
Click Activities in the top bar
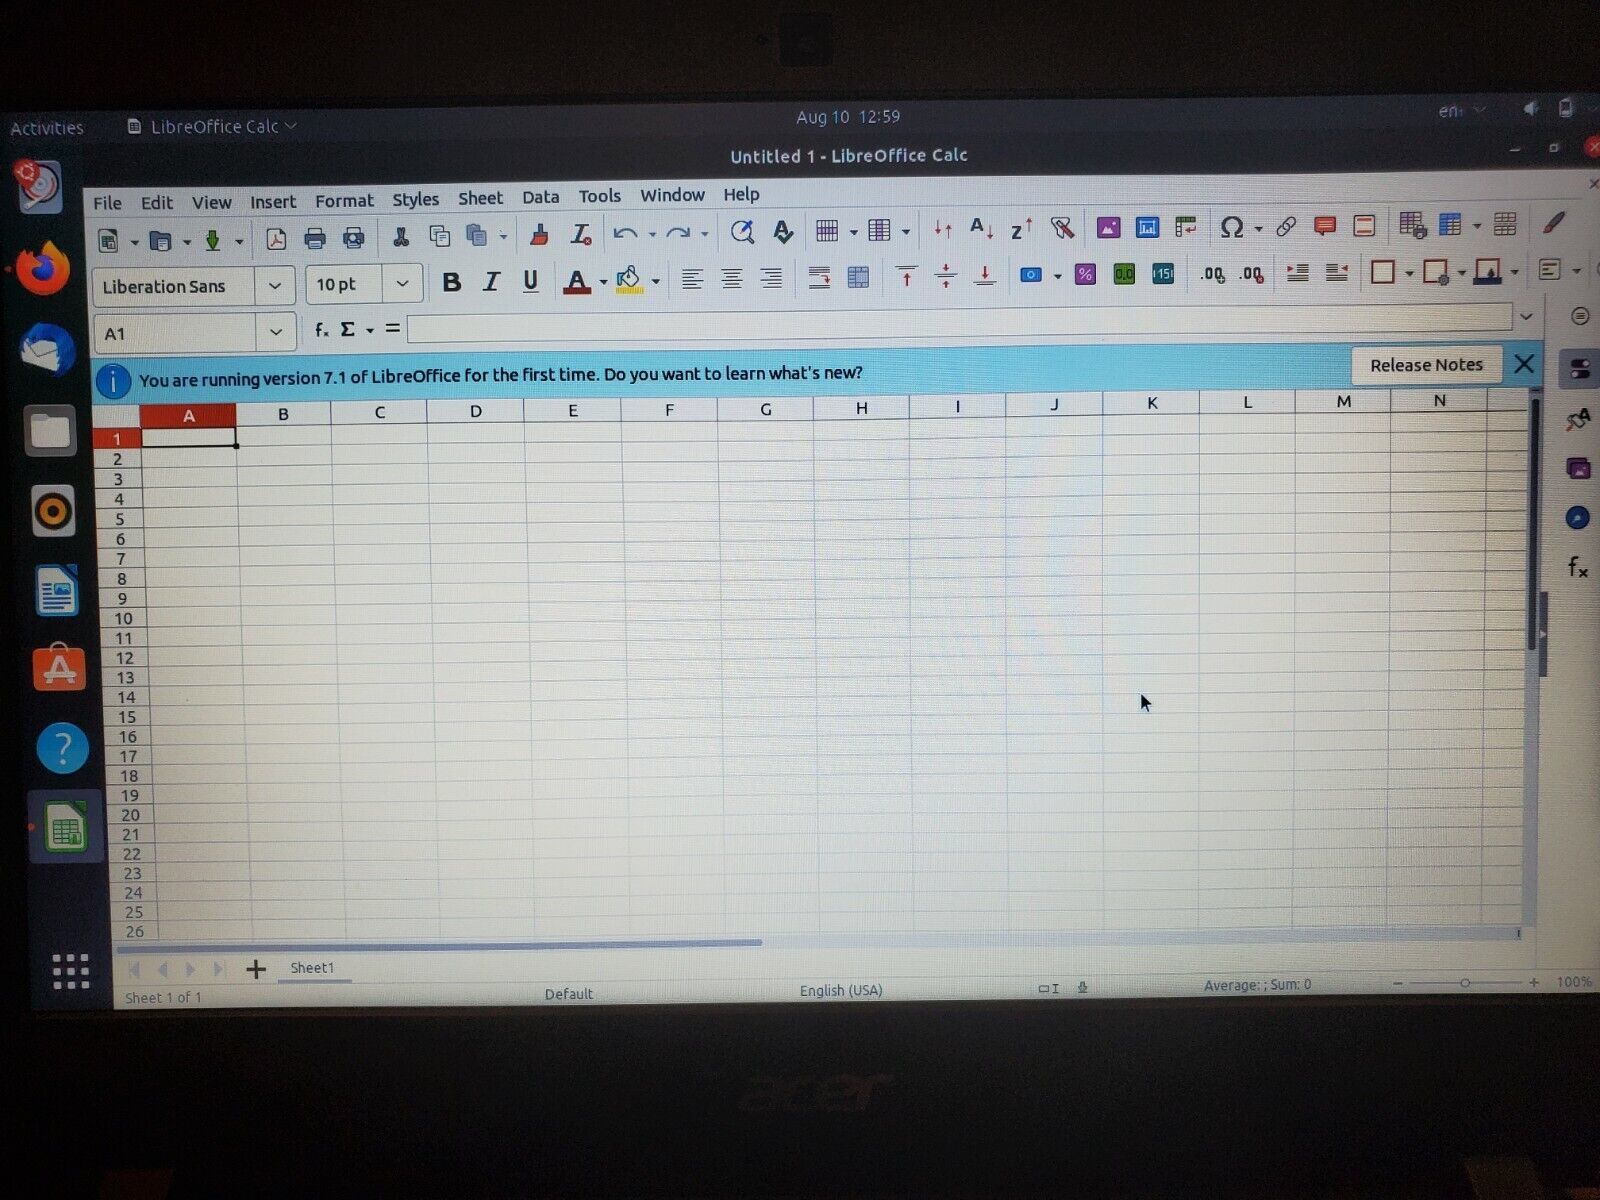click(x=47, y=128)
